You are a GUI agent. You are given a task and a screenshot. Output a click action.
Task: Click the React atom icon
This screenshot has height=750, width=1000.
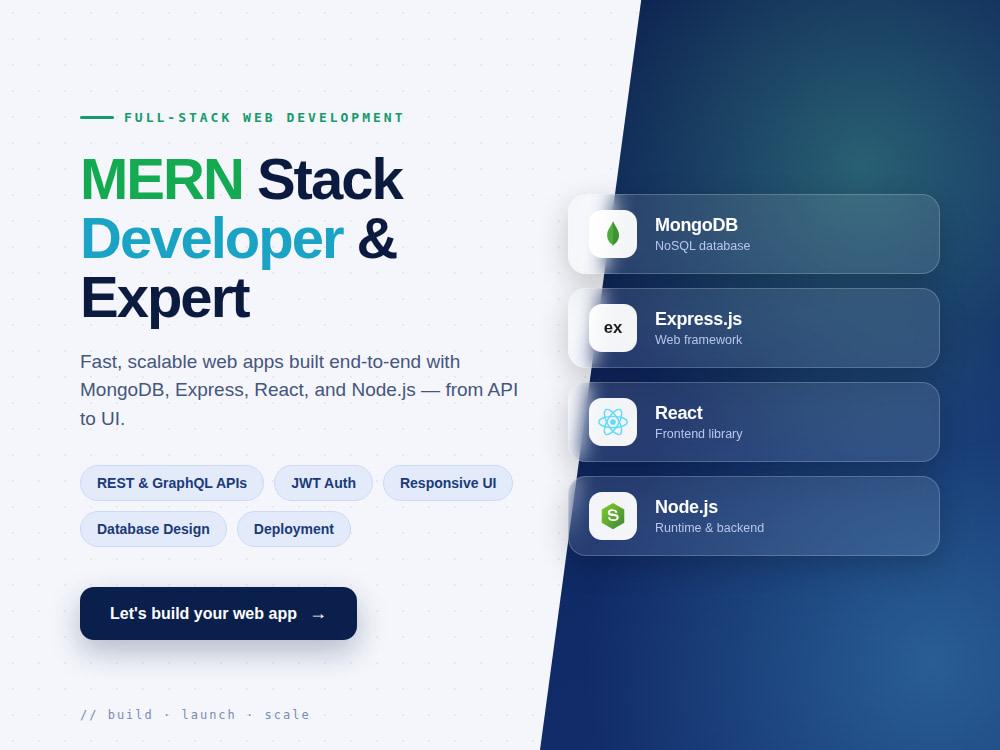(x=612, y=422)
